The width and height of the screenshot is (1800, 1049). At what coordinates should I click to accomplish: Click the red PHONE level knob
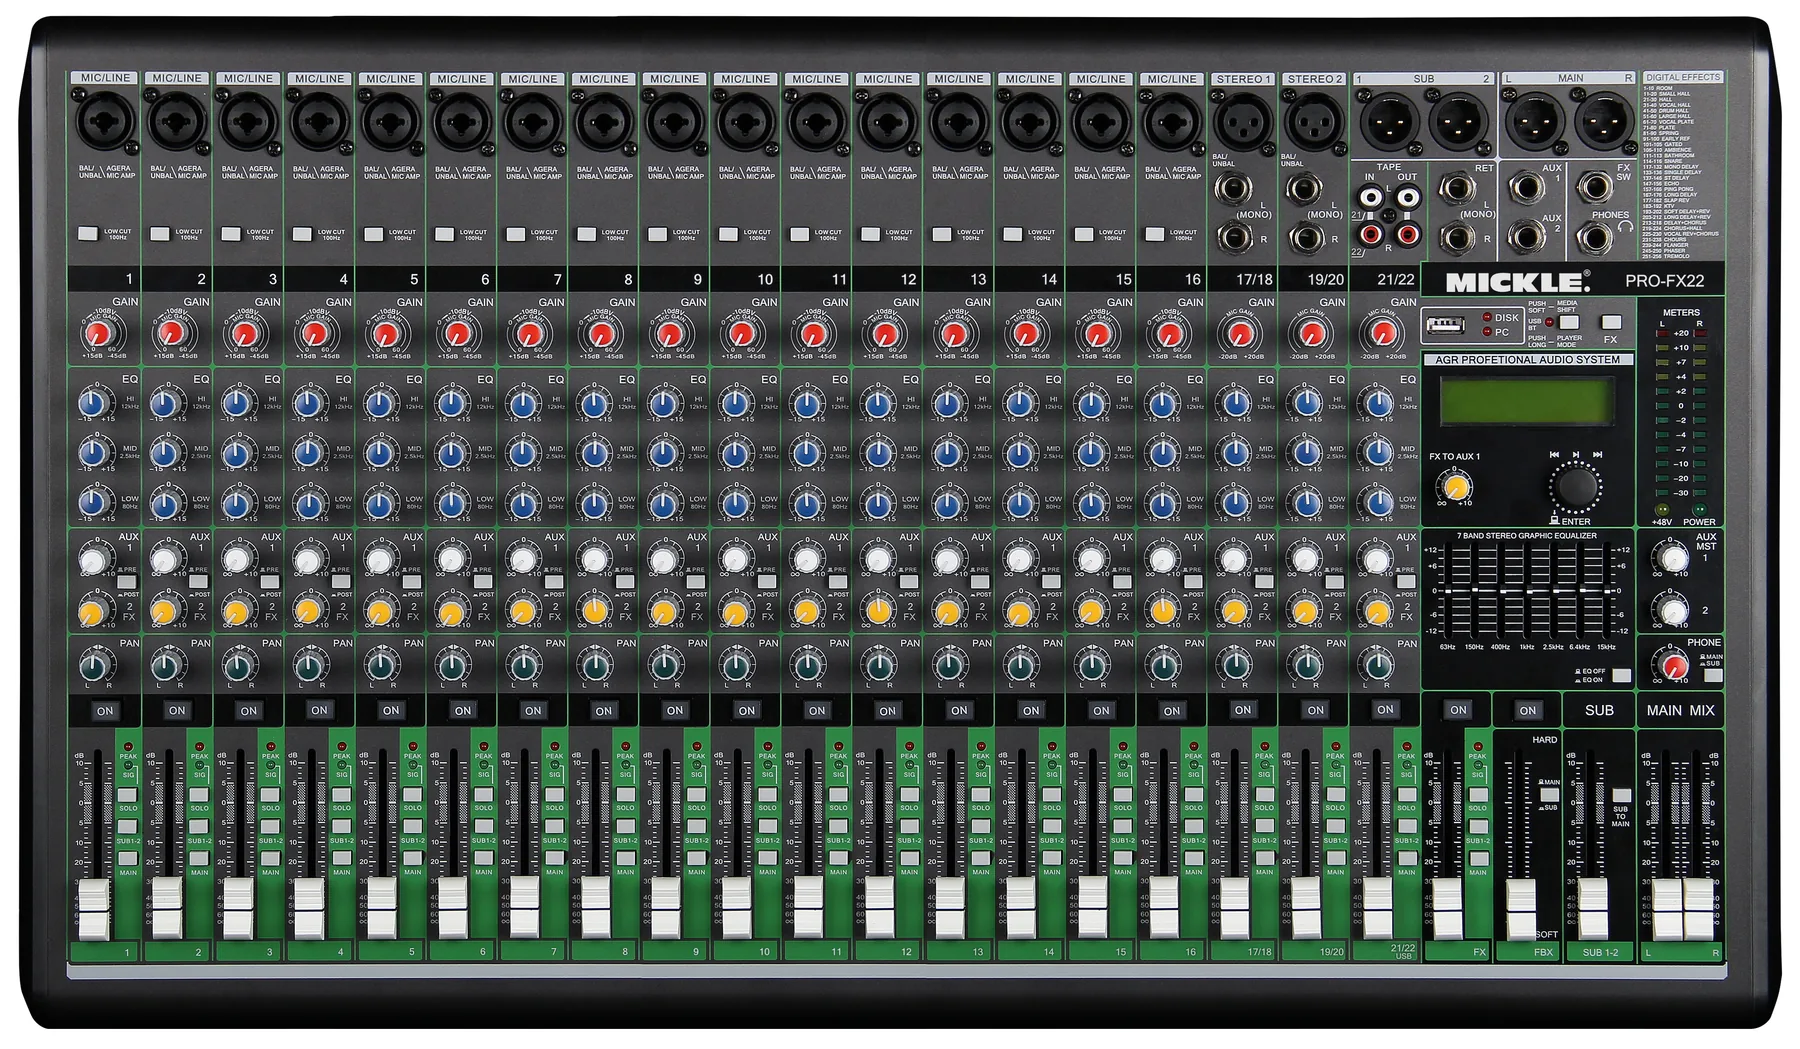(1675, 664)
